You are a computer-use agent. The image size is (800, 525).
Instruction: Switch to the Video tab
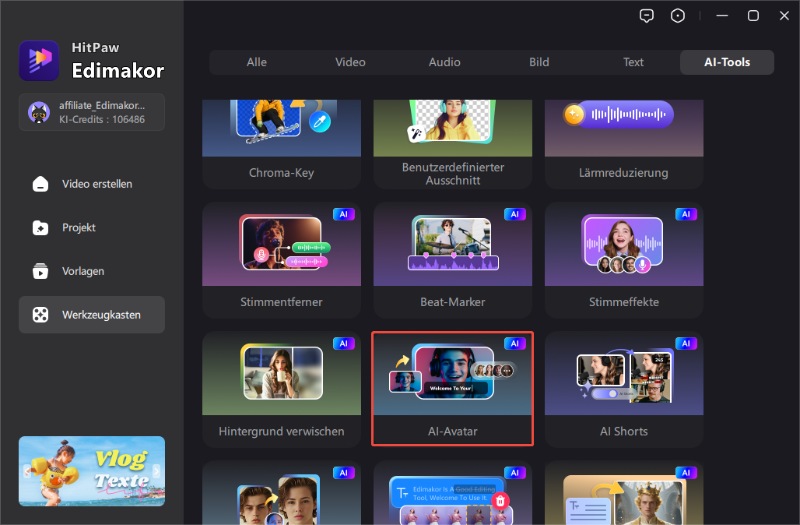(351, 62)
